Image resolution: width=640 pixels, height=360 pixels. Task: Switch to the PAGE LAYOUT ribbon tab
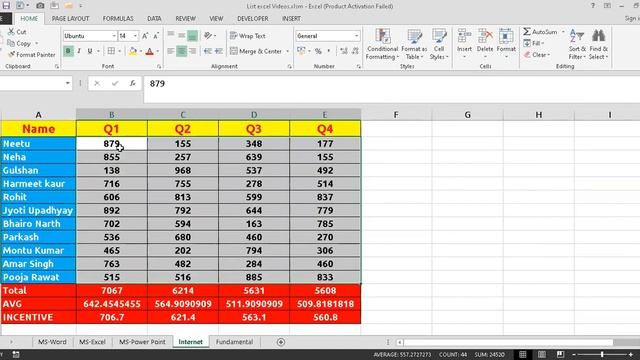point(70,19)
